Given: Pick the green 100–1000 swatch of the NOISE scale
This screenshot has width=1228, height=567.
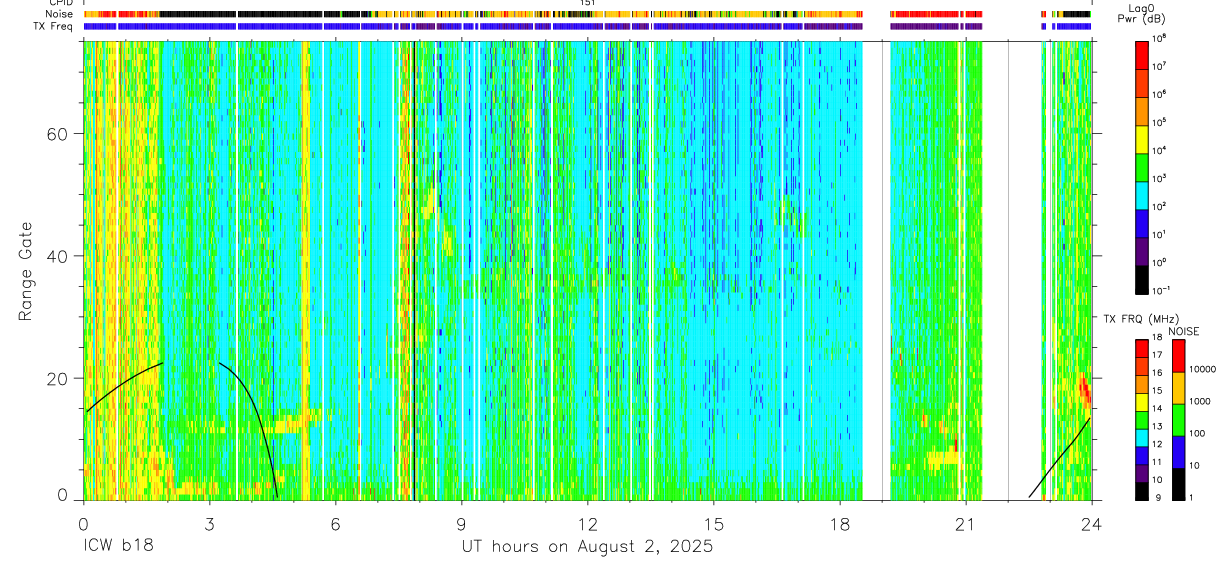Looking at the screenshot, I should tap(1178, 419).
